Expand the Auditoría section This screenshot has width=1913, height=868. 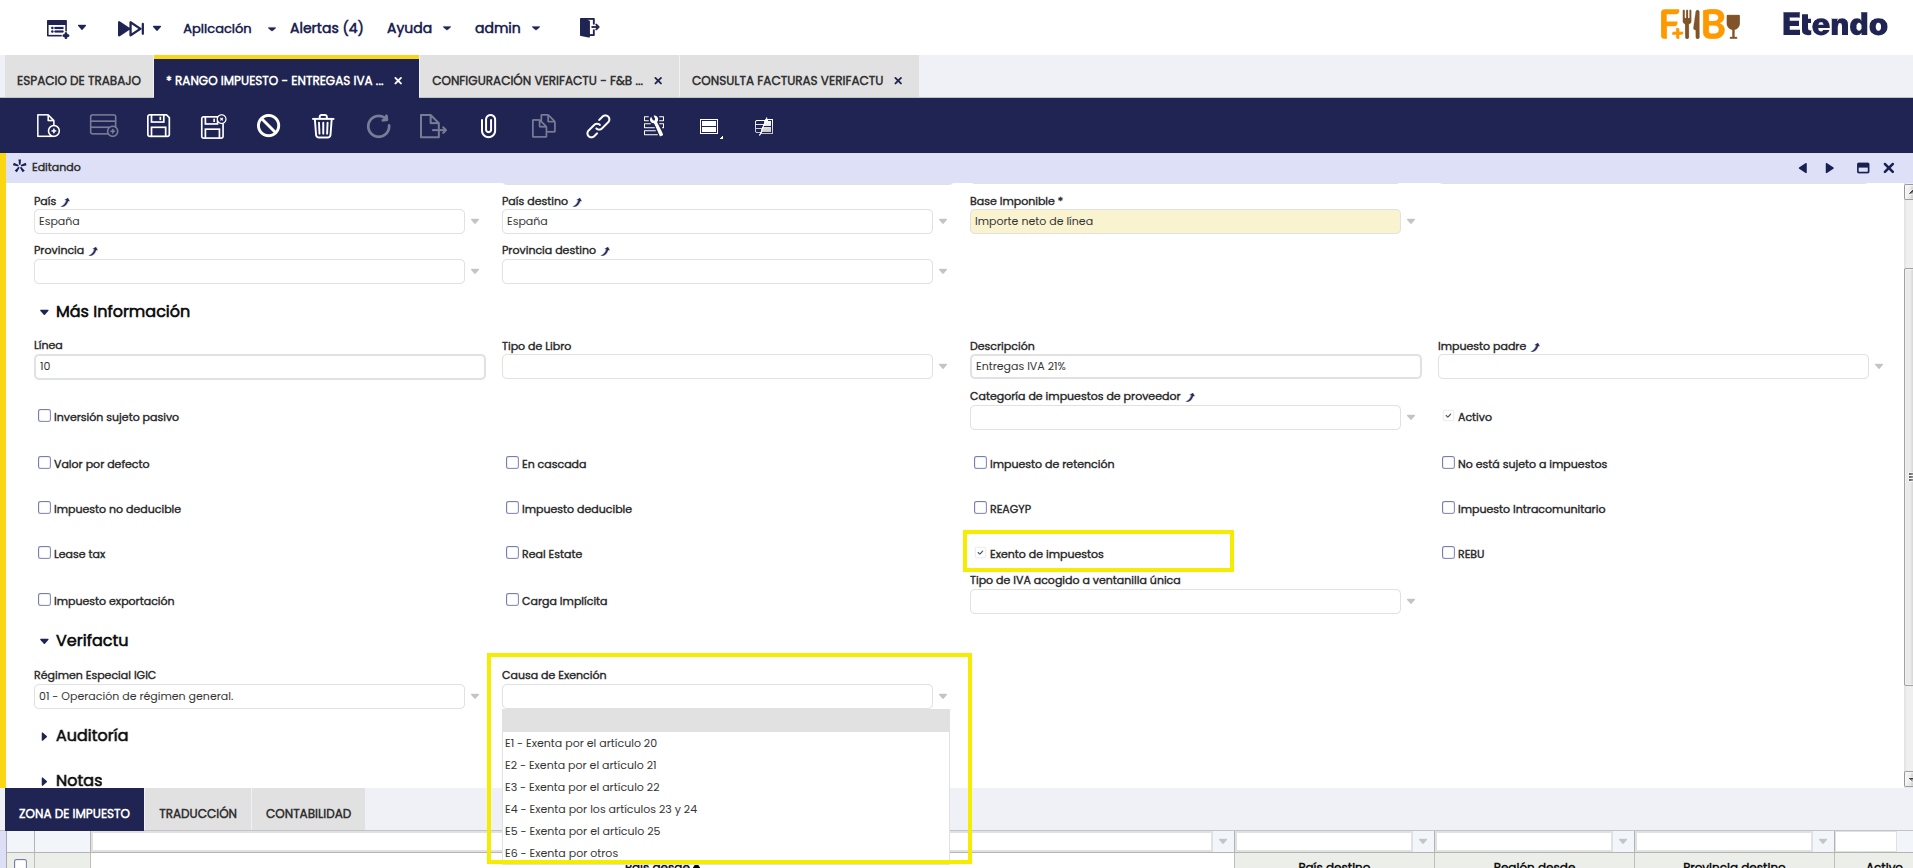coord(91,736)
